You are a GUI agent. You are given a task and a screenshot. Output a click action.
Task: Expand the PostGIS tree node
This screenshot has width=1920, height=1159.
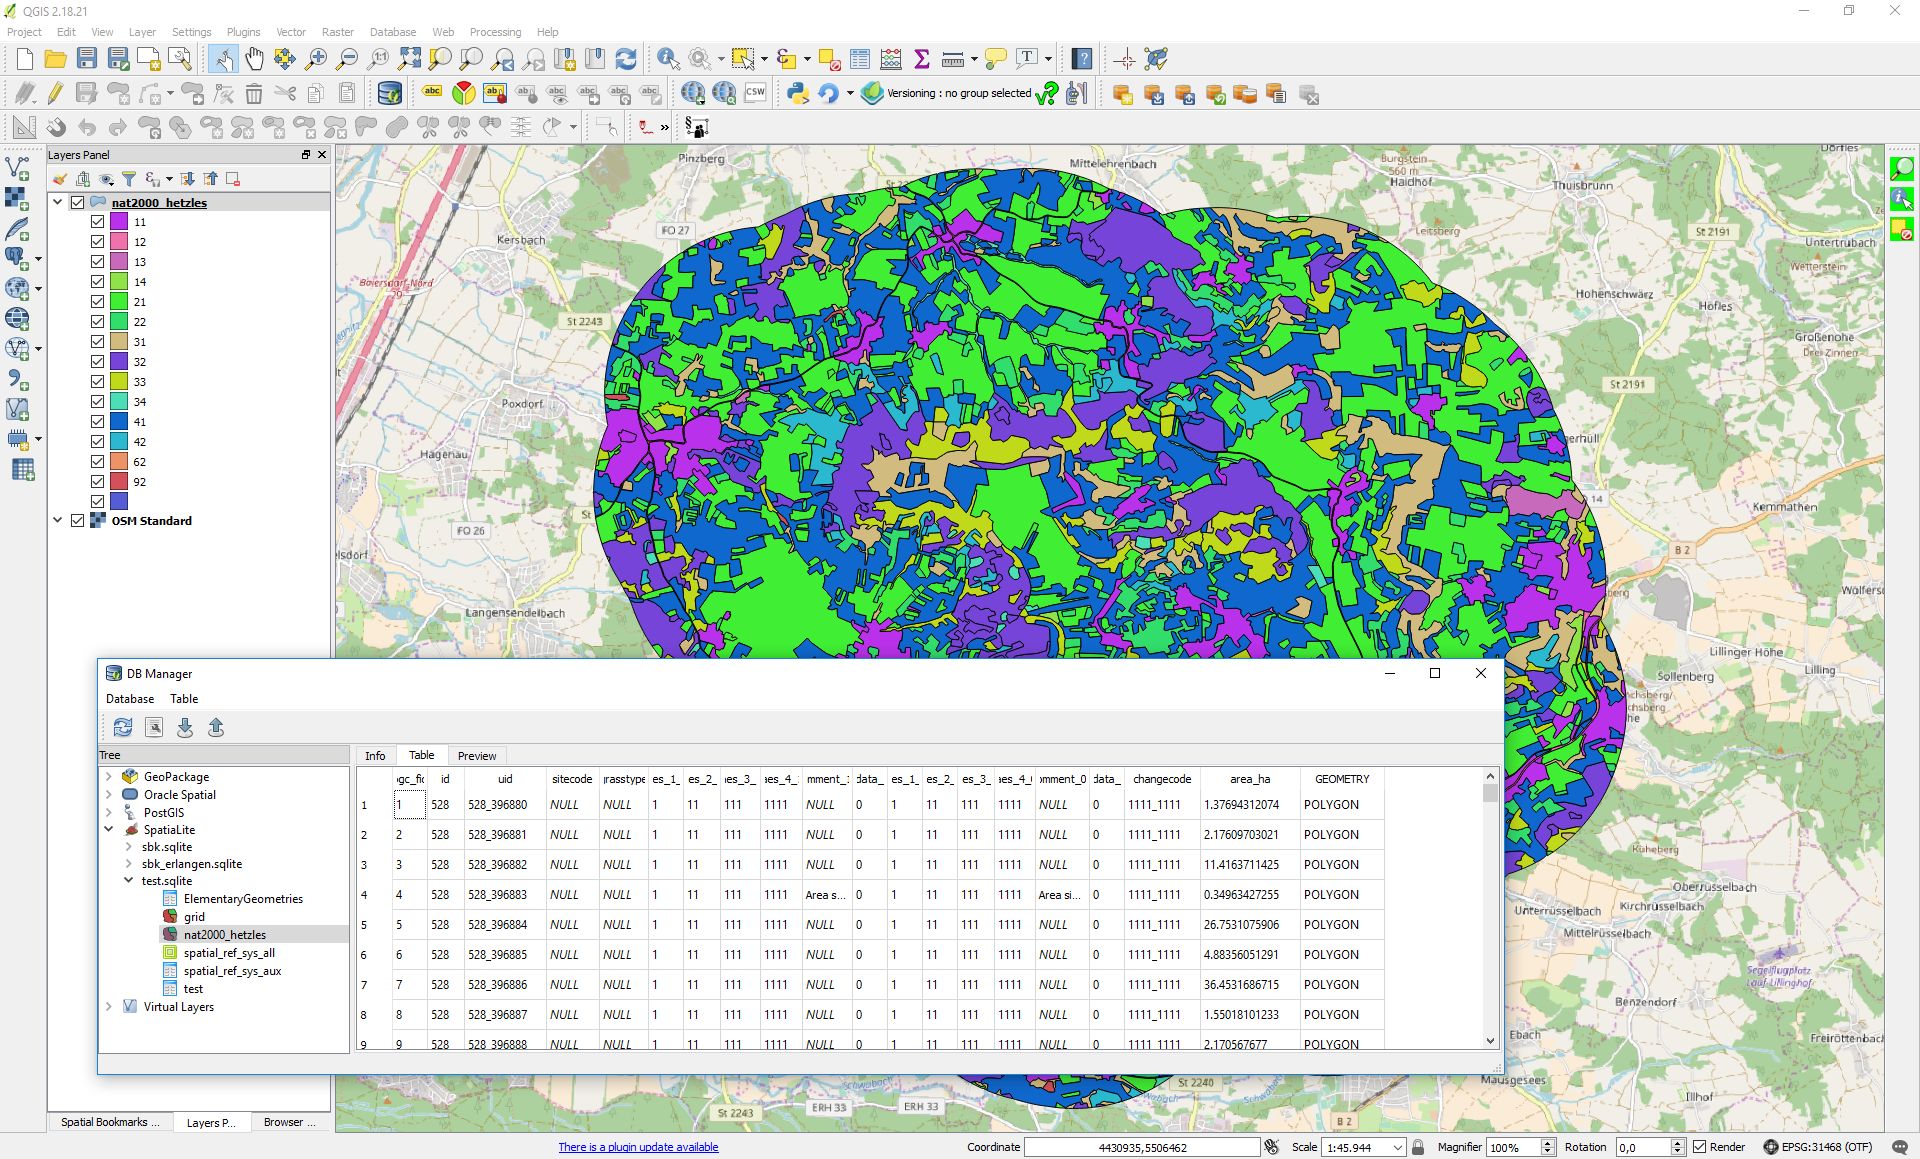tap(109, 812)
